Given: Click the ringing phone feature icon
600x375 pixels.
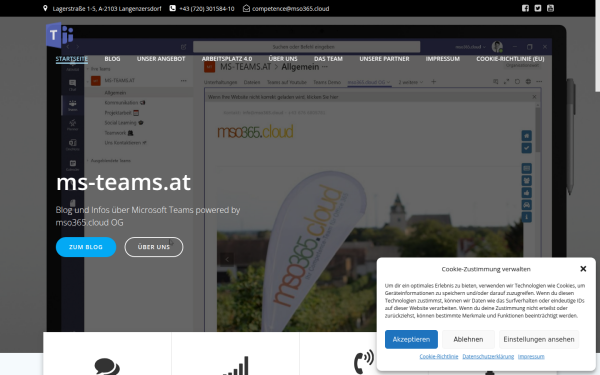Looking at the screenshot, I should tap(364, 362).
